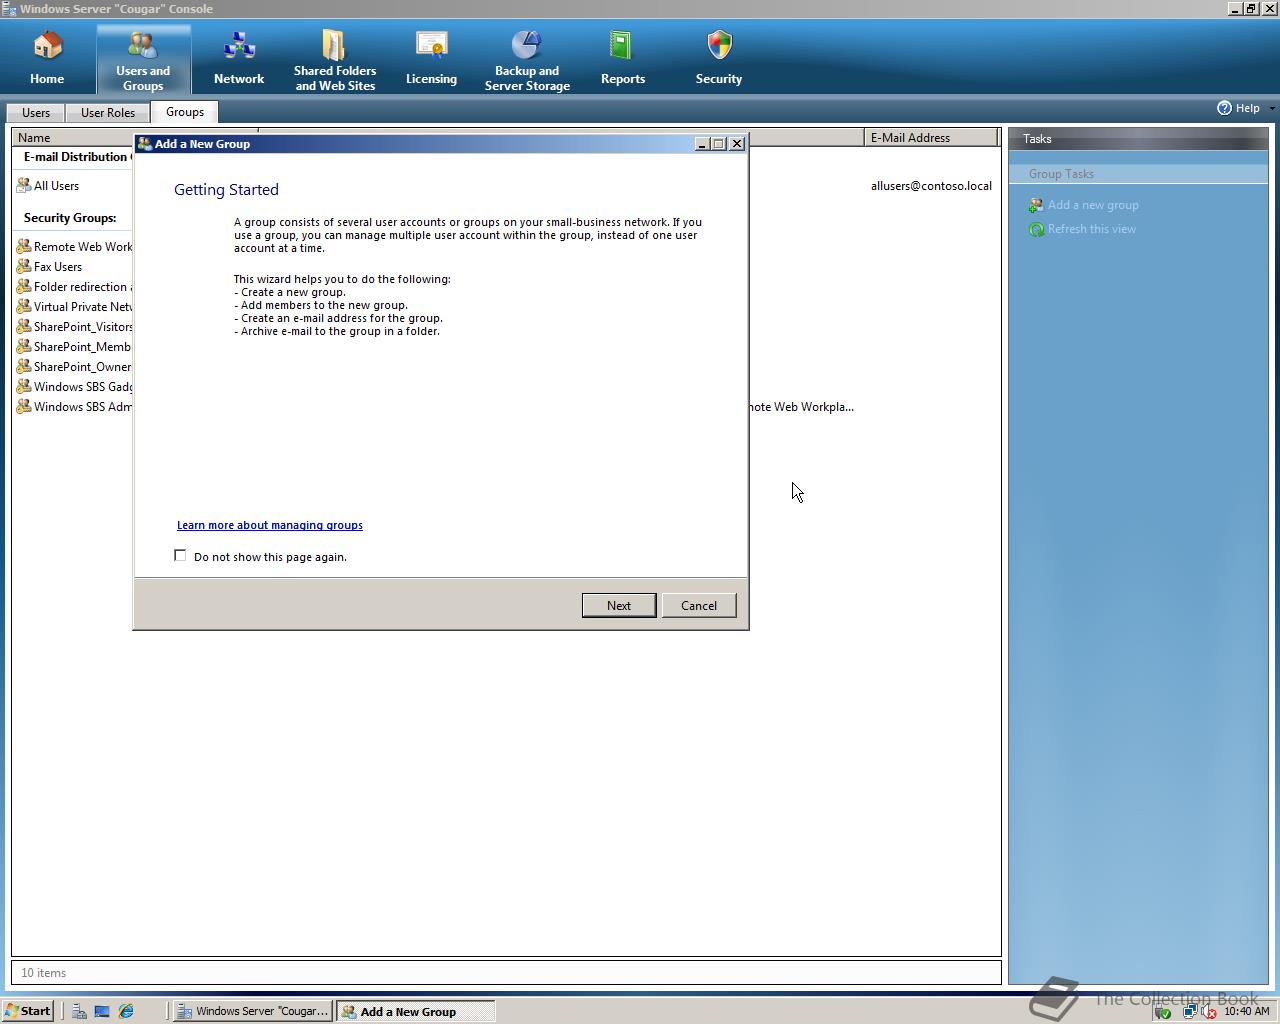Click Show Desktop quick launch icon

point(102,1011)
